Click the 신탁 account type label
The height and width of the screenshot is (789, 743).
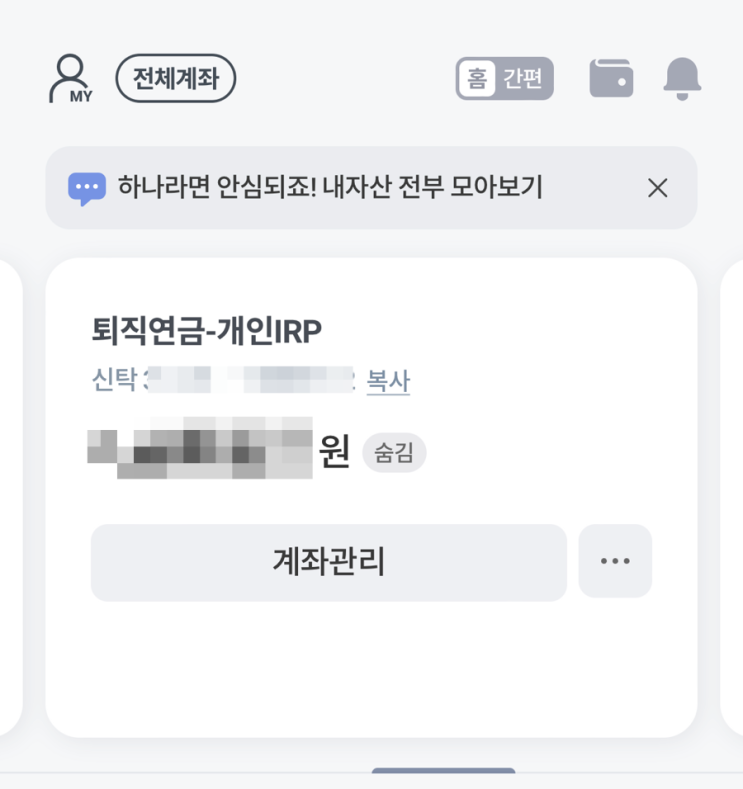113,381
